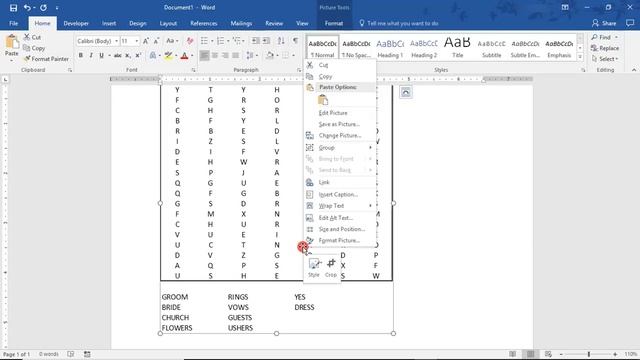
Task: Switch to the Insert tab
Action: point(109,23)
